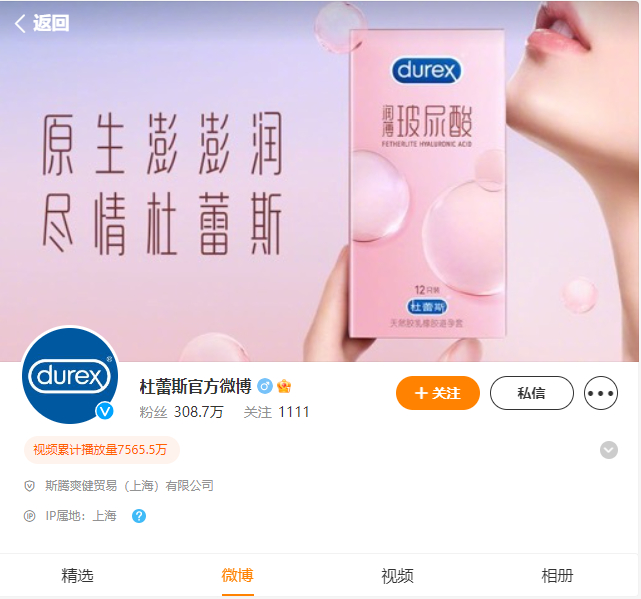Open the 相册 tab
This screenshot has width=641, height=599.
tap(557, 576)
